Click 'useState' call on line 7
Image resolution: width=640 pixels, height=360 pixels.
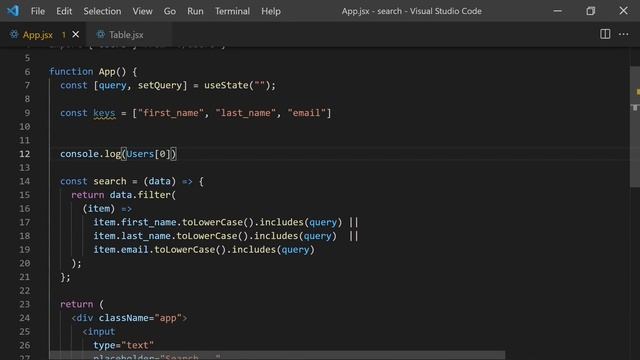226,85
